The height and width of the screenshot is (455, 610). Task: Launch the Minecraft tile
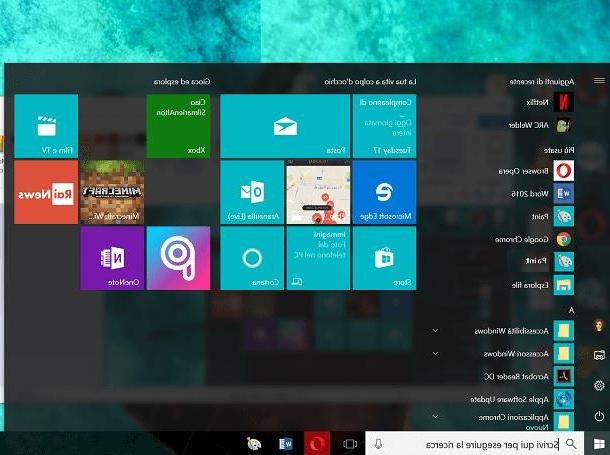(112, 192)
